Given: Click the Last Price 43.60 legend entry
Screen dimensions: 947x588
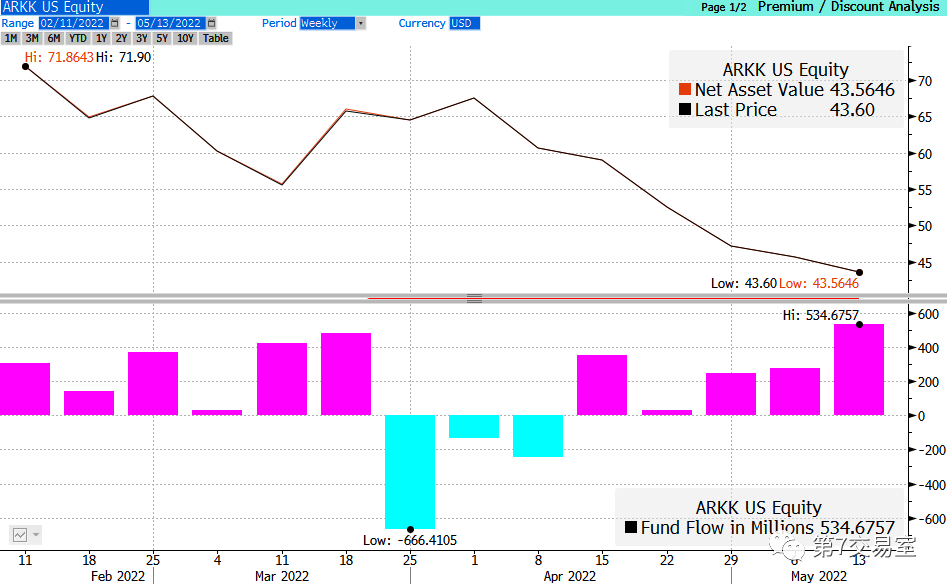Looking at the screenshot, I should pyautogui.click(x=777, y=109).
